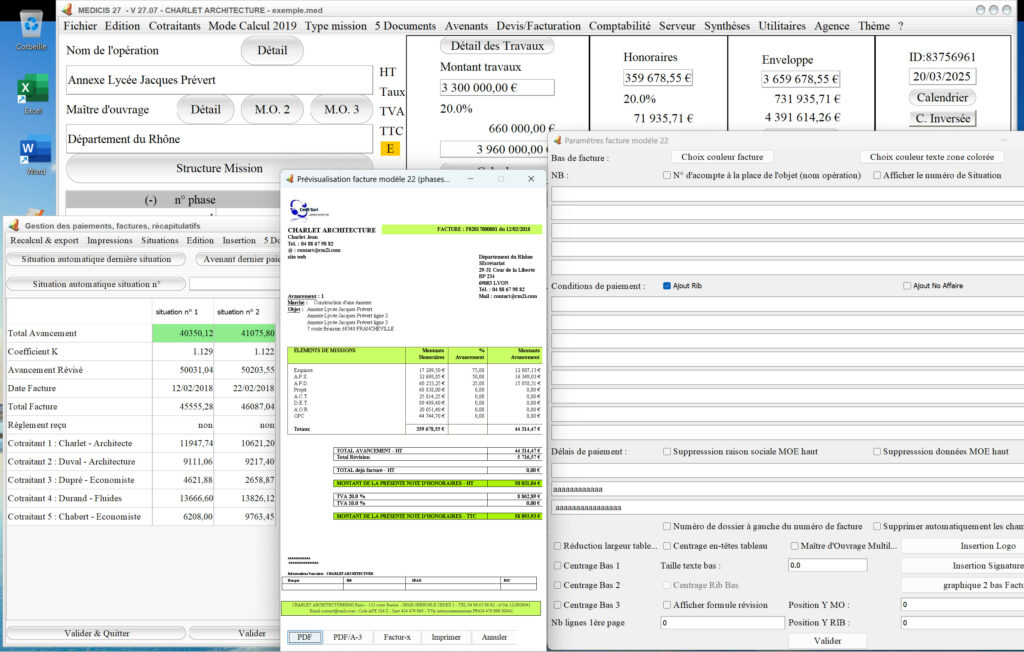This screenshot has width=1024, height=652.
Task: Check the Centrage Bas 1 box
Action: pyautogui.click(x=557, y=565)
